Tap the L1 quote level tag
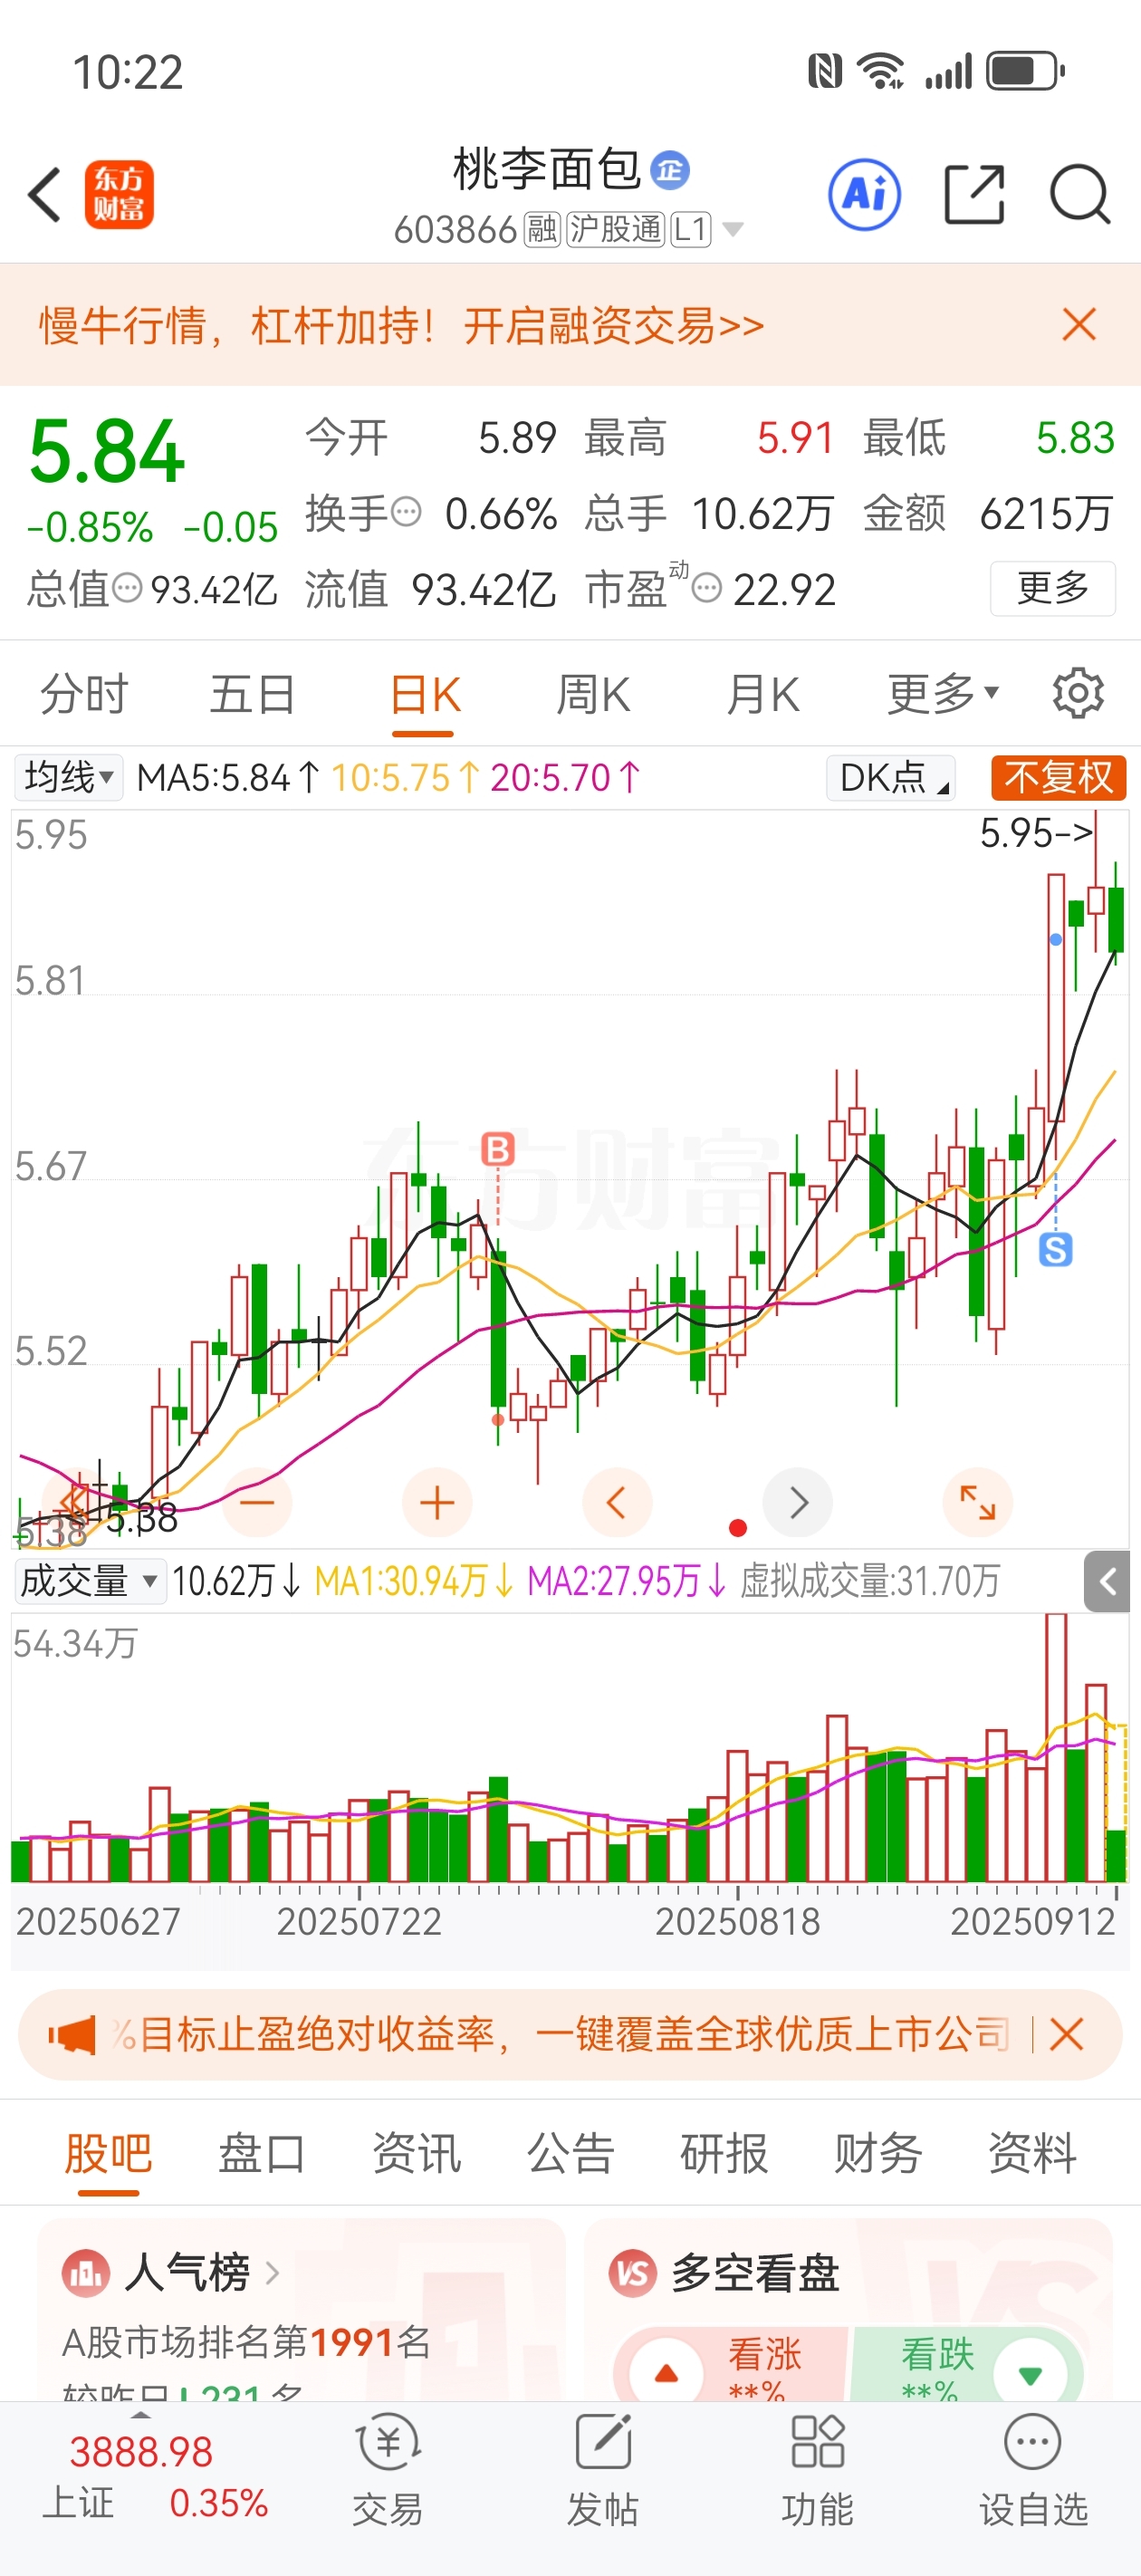This screenshot has height=2576, width=1141. pos(690,230)
